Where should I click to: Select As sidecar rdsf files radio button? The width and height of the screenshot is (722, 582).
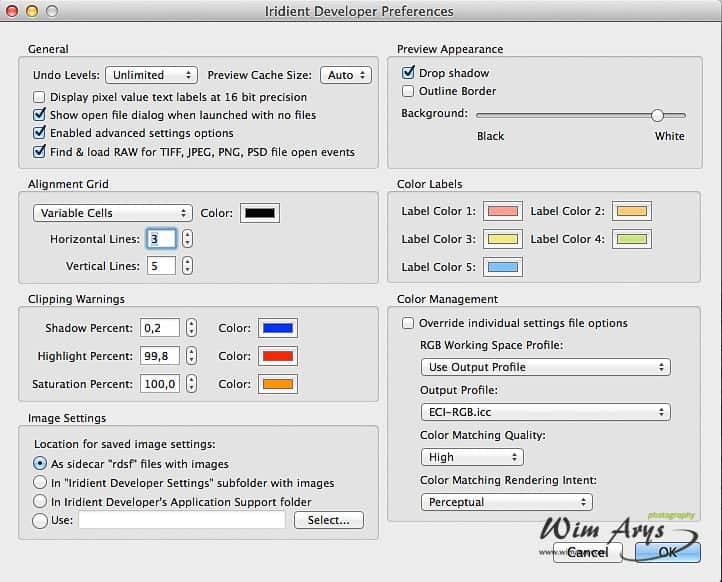[40, 463]
